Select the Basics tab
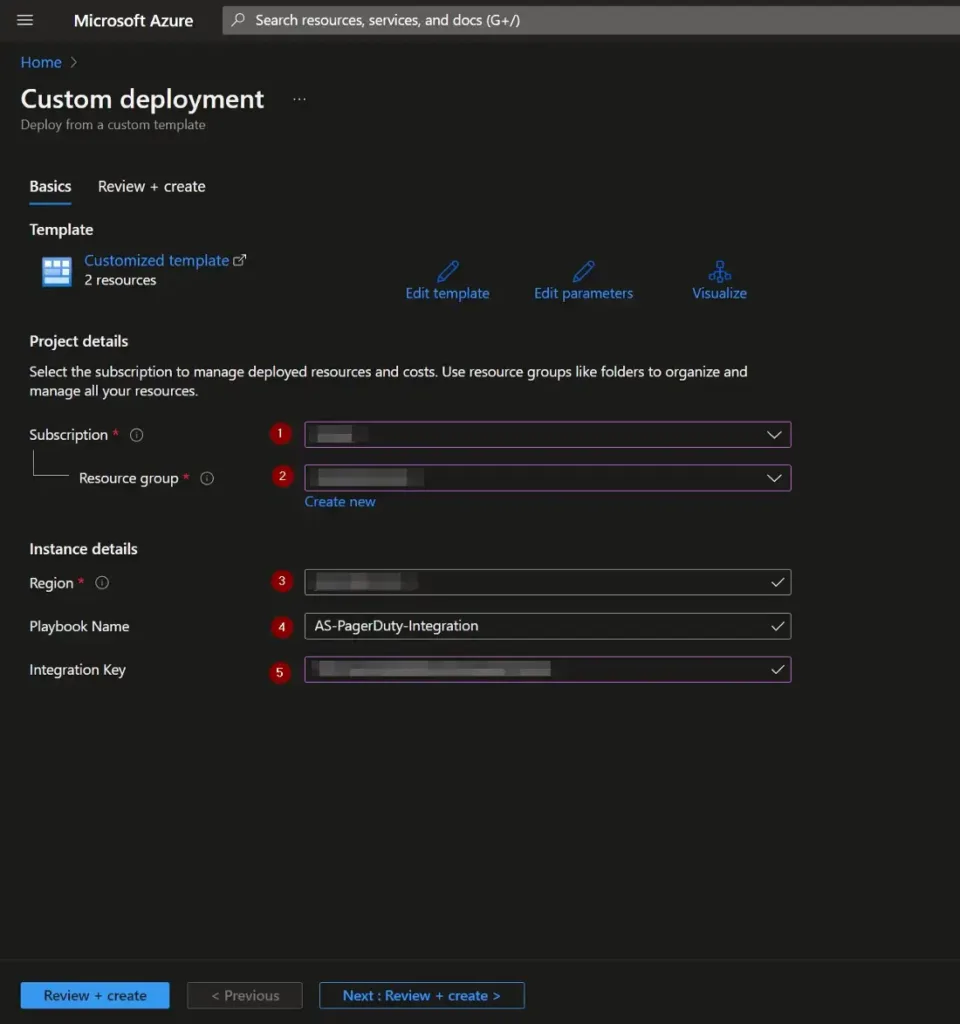960x1024 pixels. pyautogui.click(x=50, y=186)
